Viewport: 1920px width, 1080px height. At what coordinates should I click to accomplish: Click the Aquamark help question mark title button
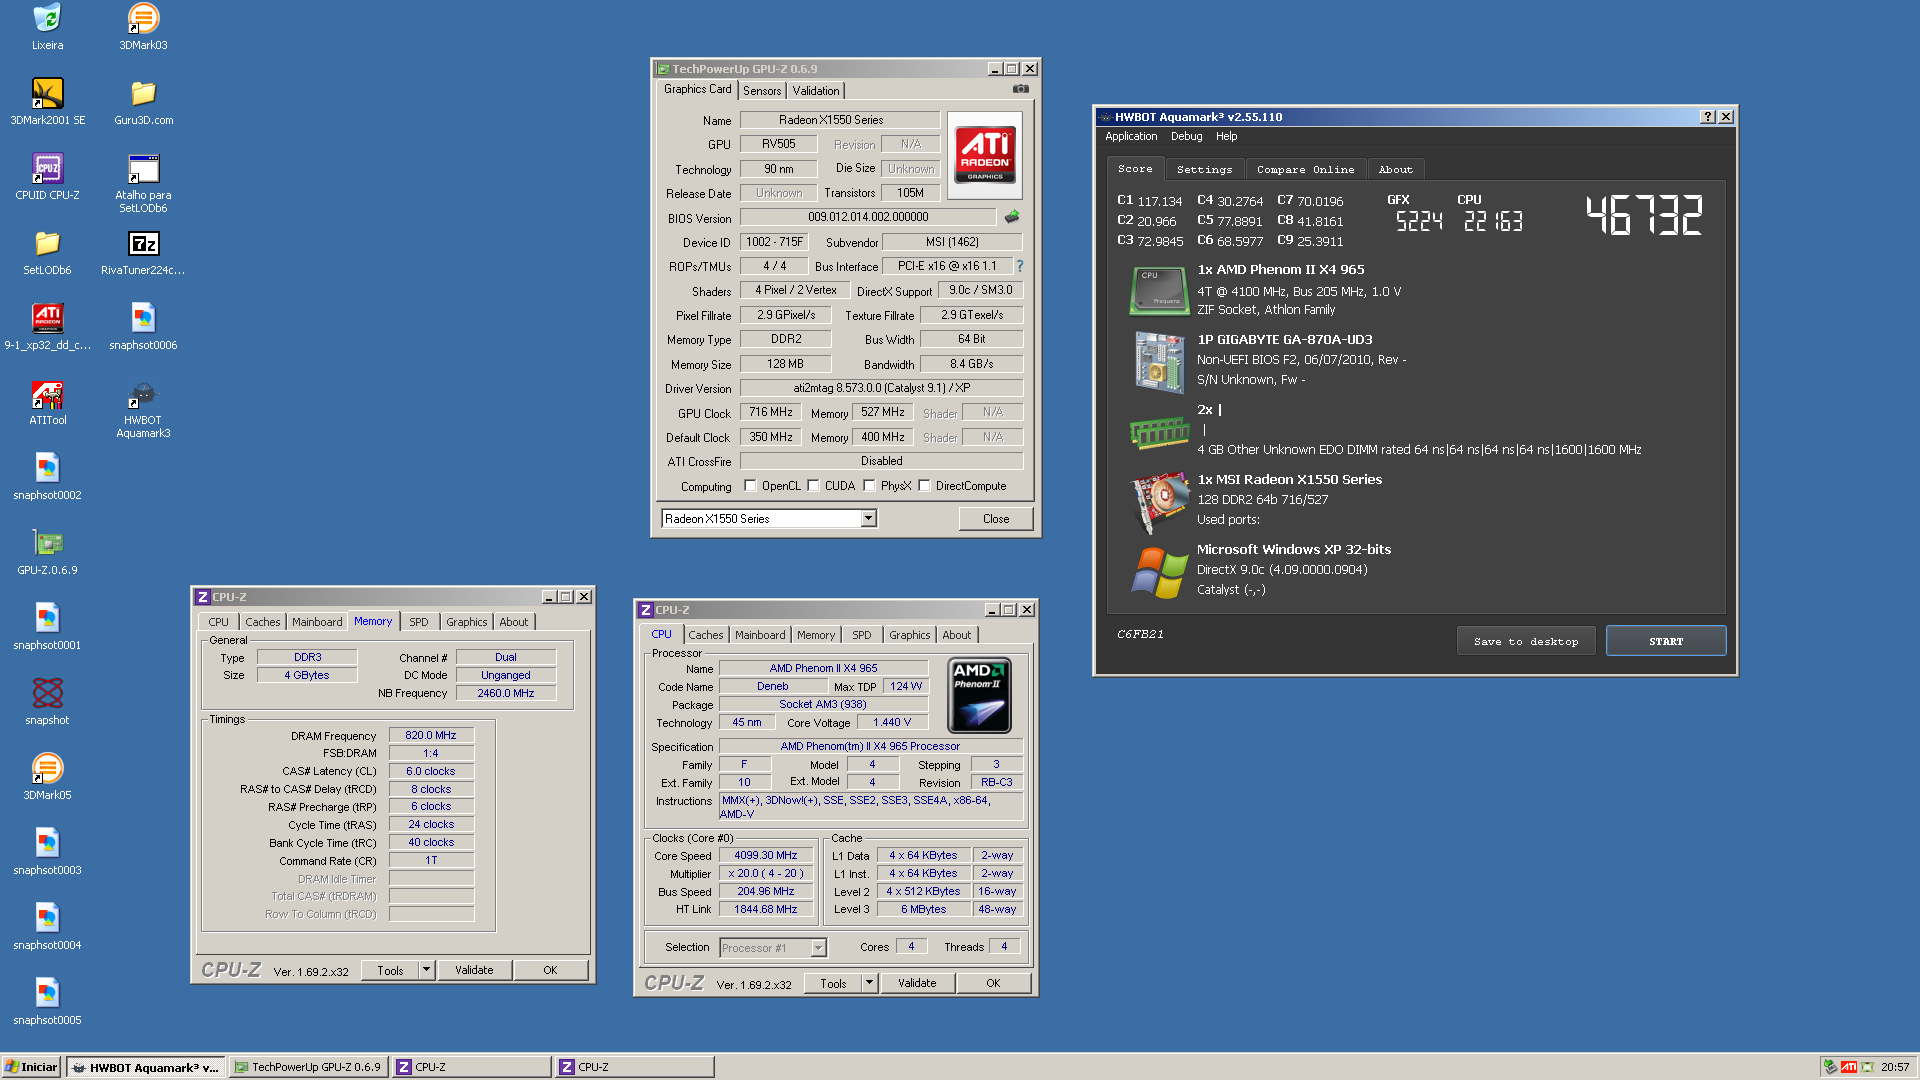(1708, 117)
